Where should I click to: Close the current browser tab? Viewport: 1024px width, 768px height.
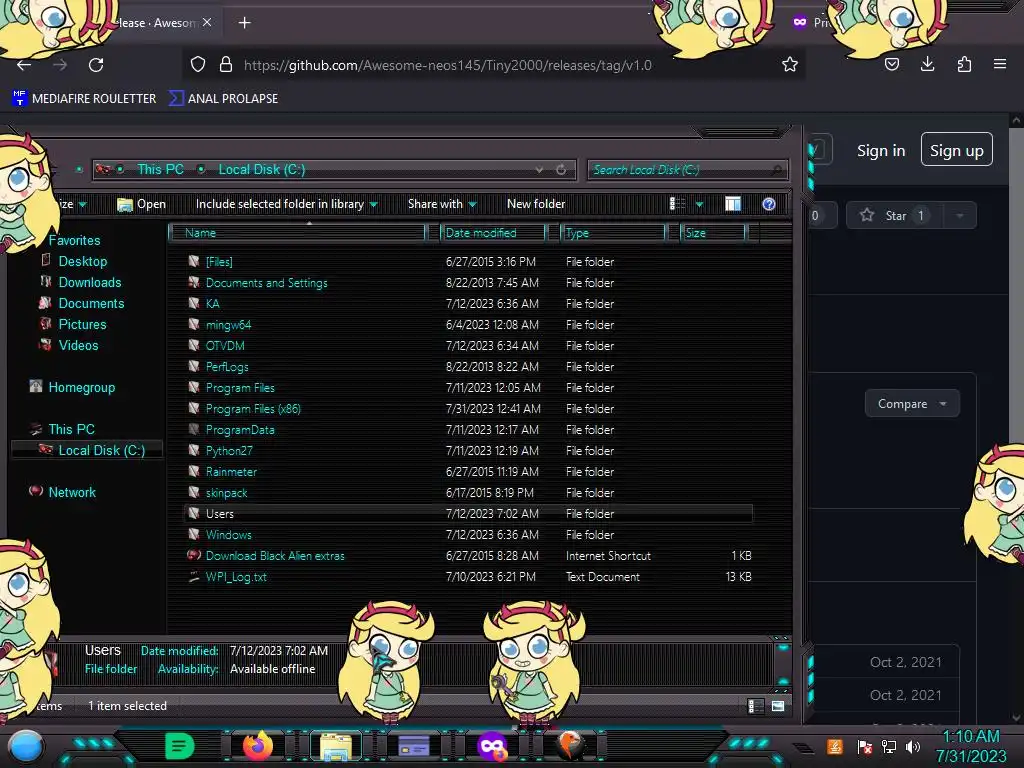(x=207, y=22)
